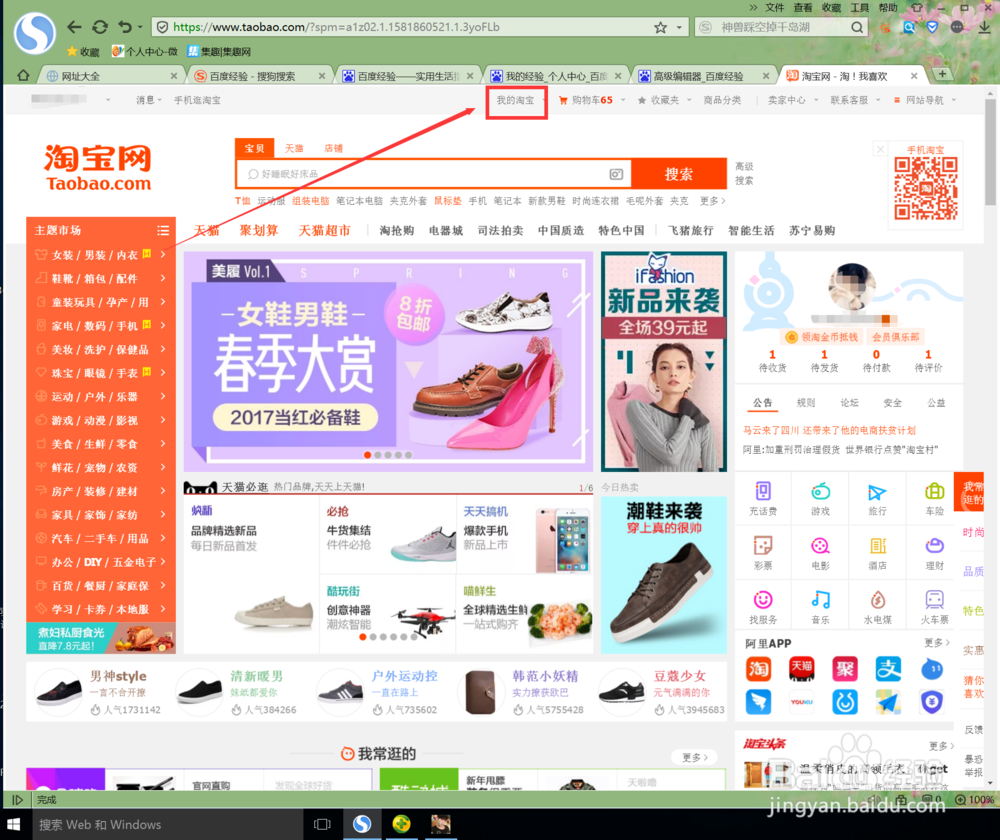This screenshot has height=840, width=1000.
Task: Click browser back arrow button
Action: pyautogui.click(x=75, y=27)
